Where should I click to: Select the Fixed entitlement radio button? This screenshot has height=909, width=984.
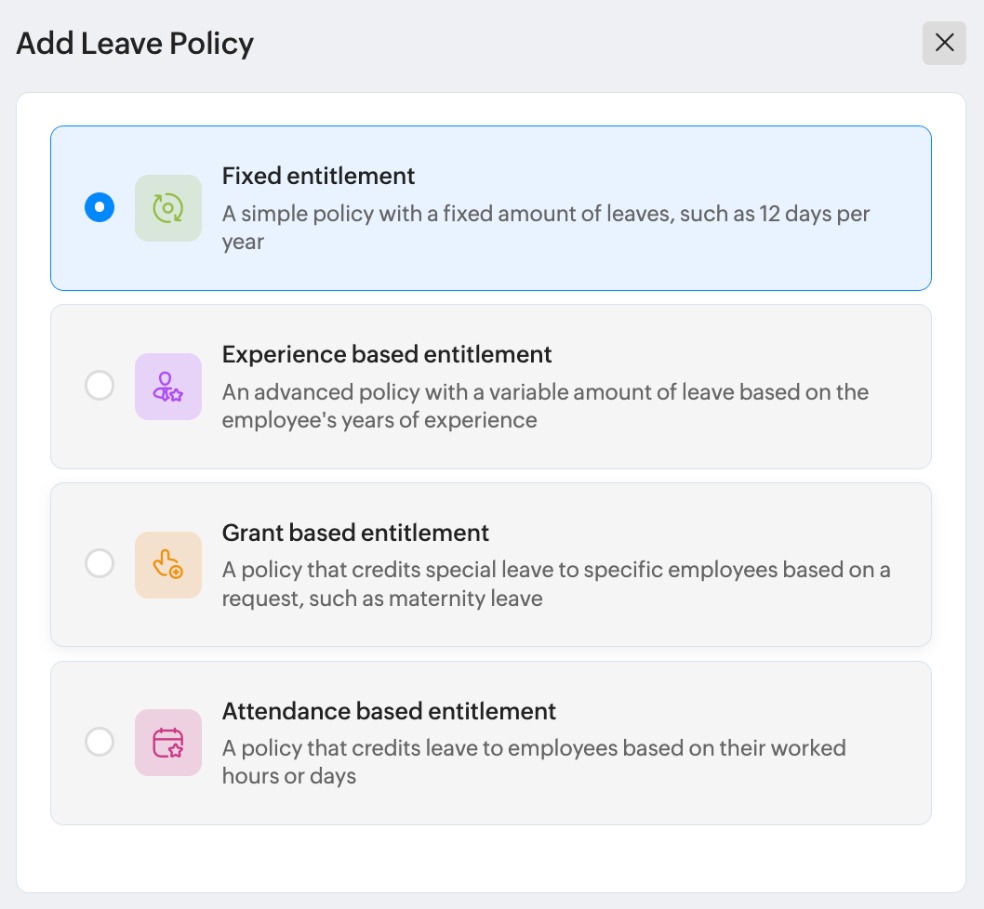tap(99, 208)
